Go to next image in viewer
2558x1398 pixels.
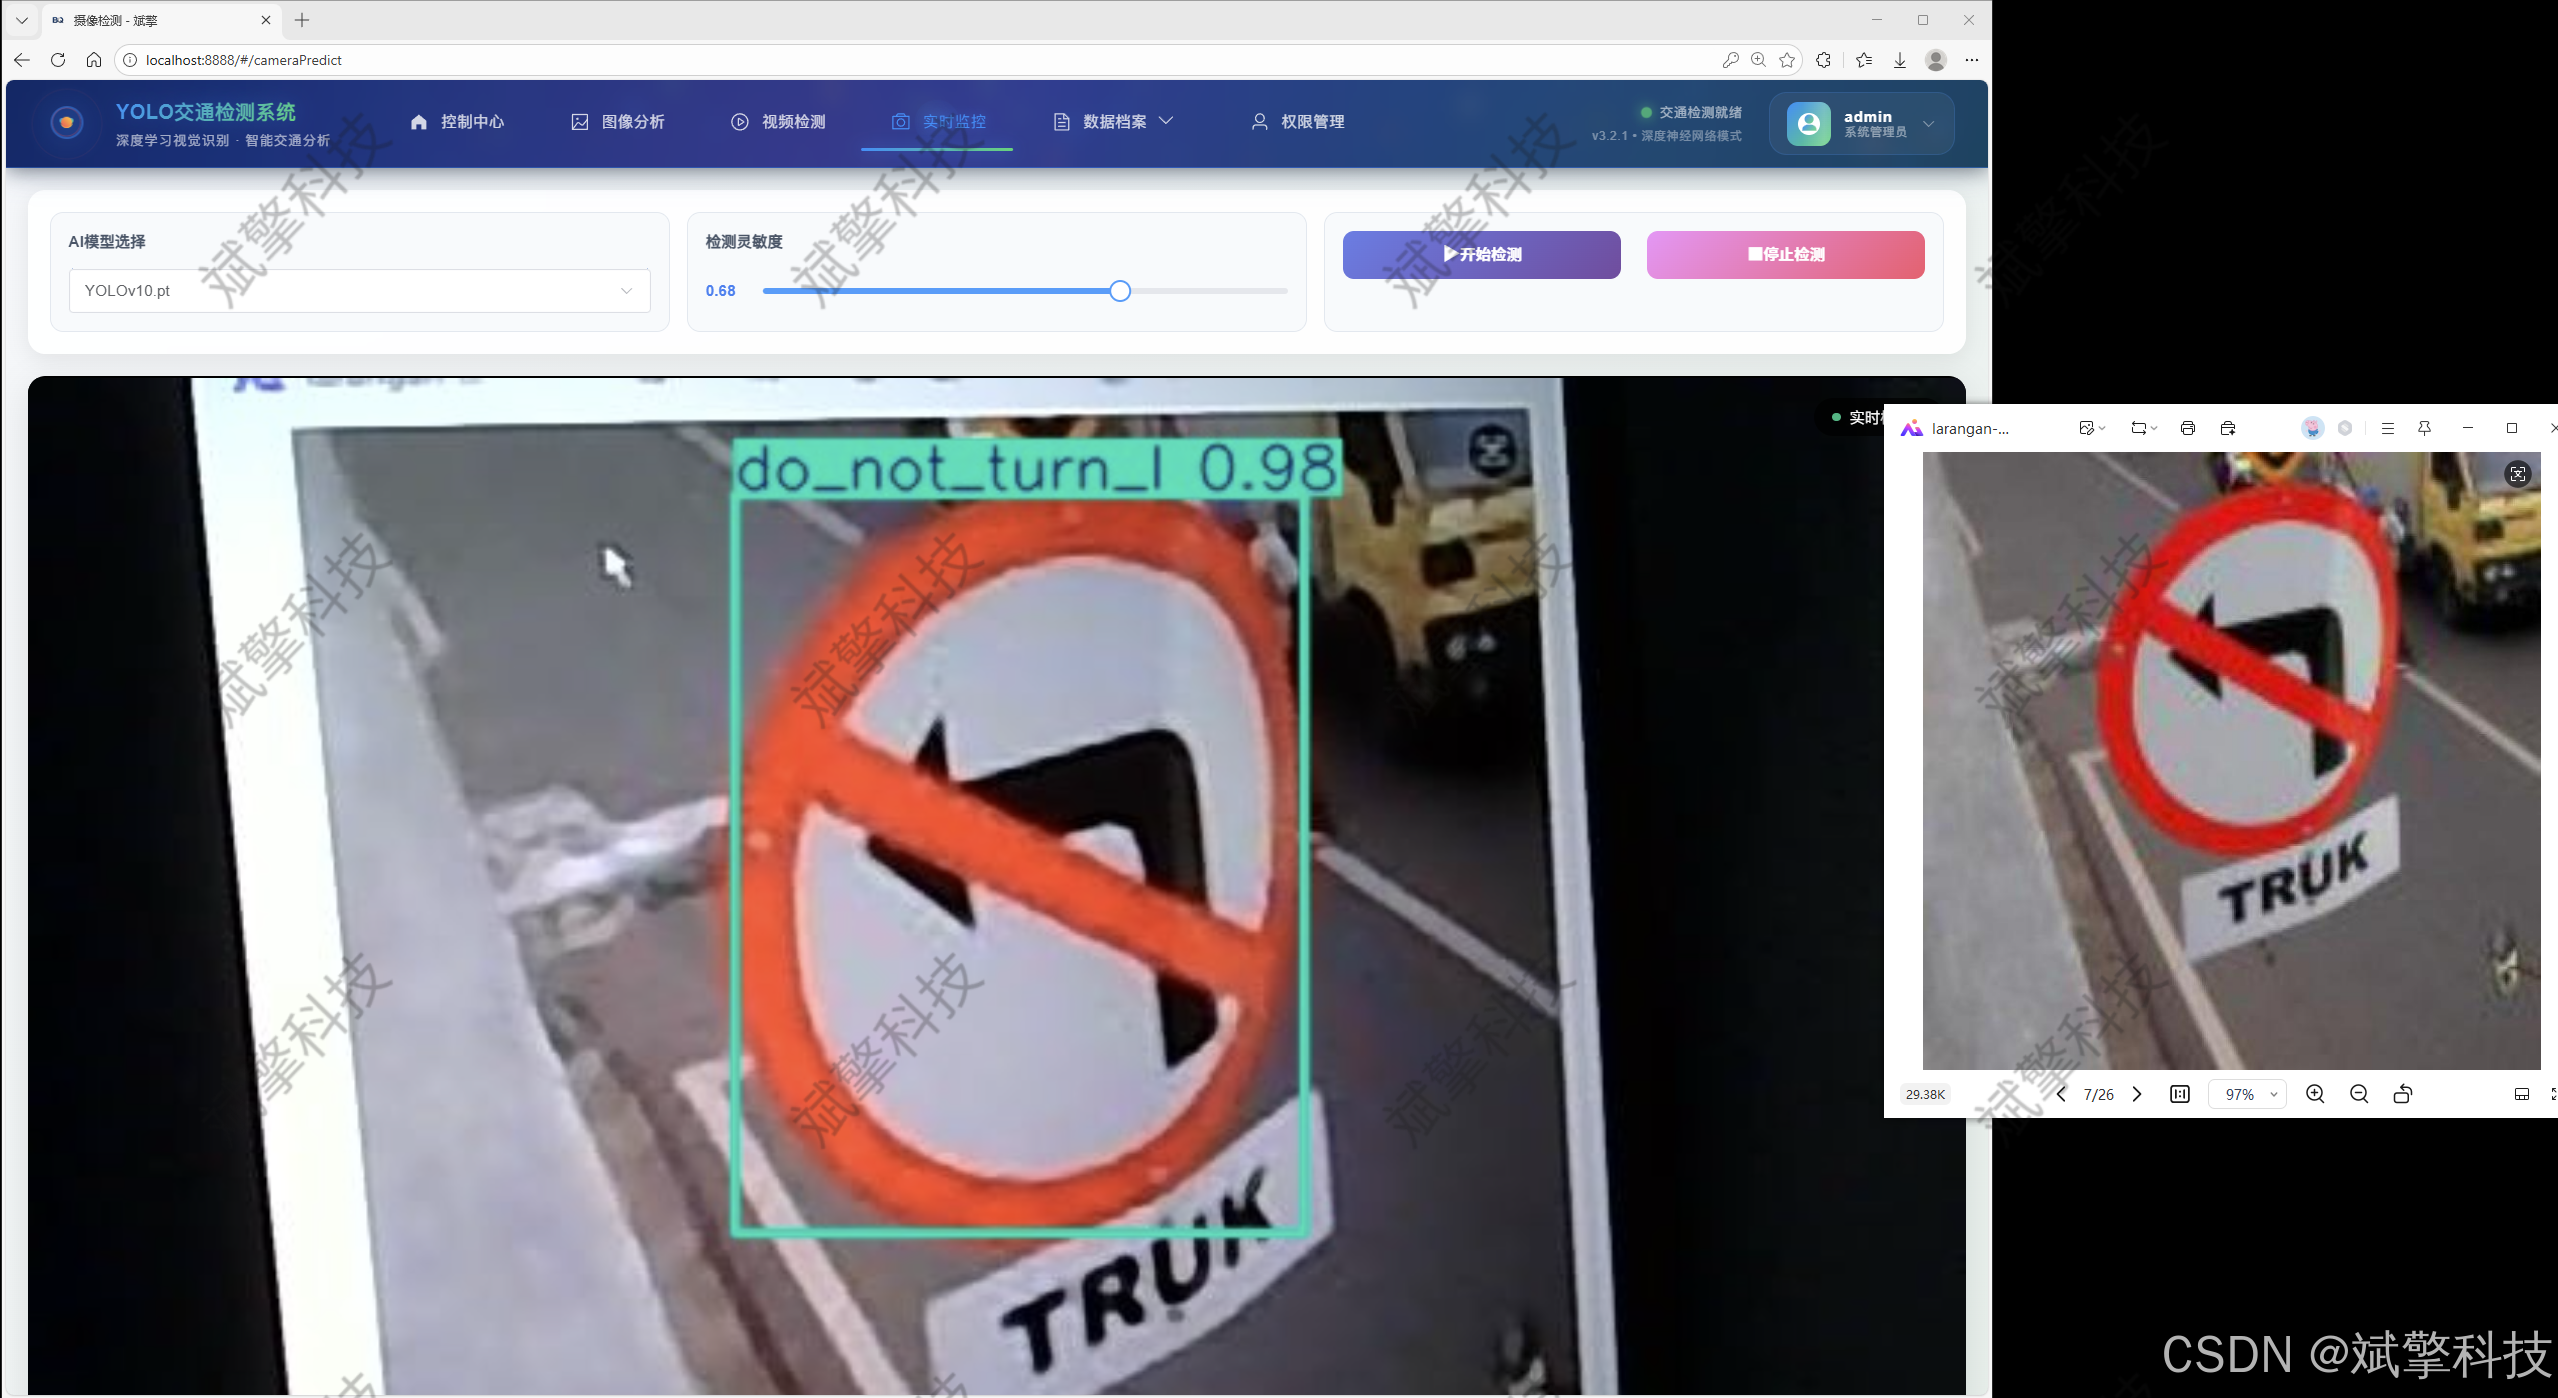pyautogui.click(x=2137, y=1094)
